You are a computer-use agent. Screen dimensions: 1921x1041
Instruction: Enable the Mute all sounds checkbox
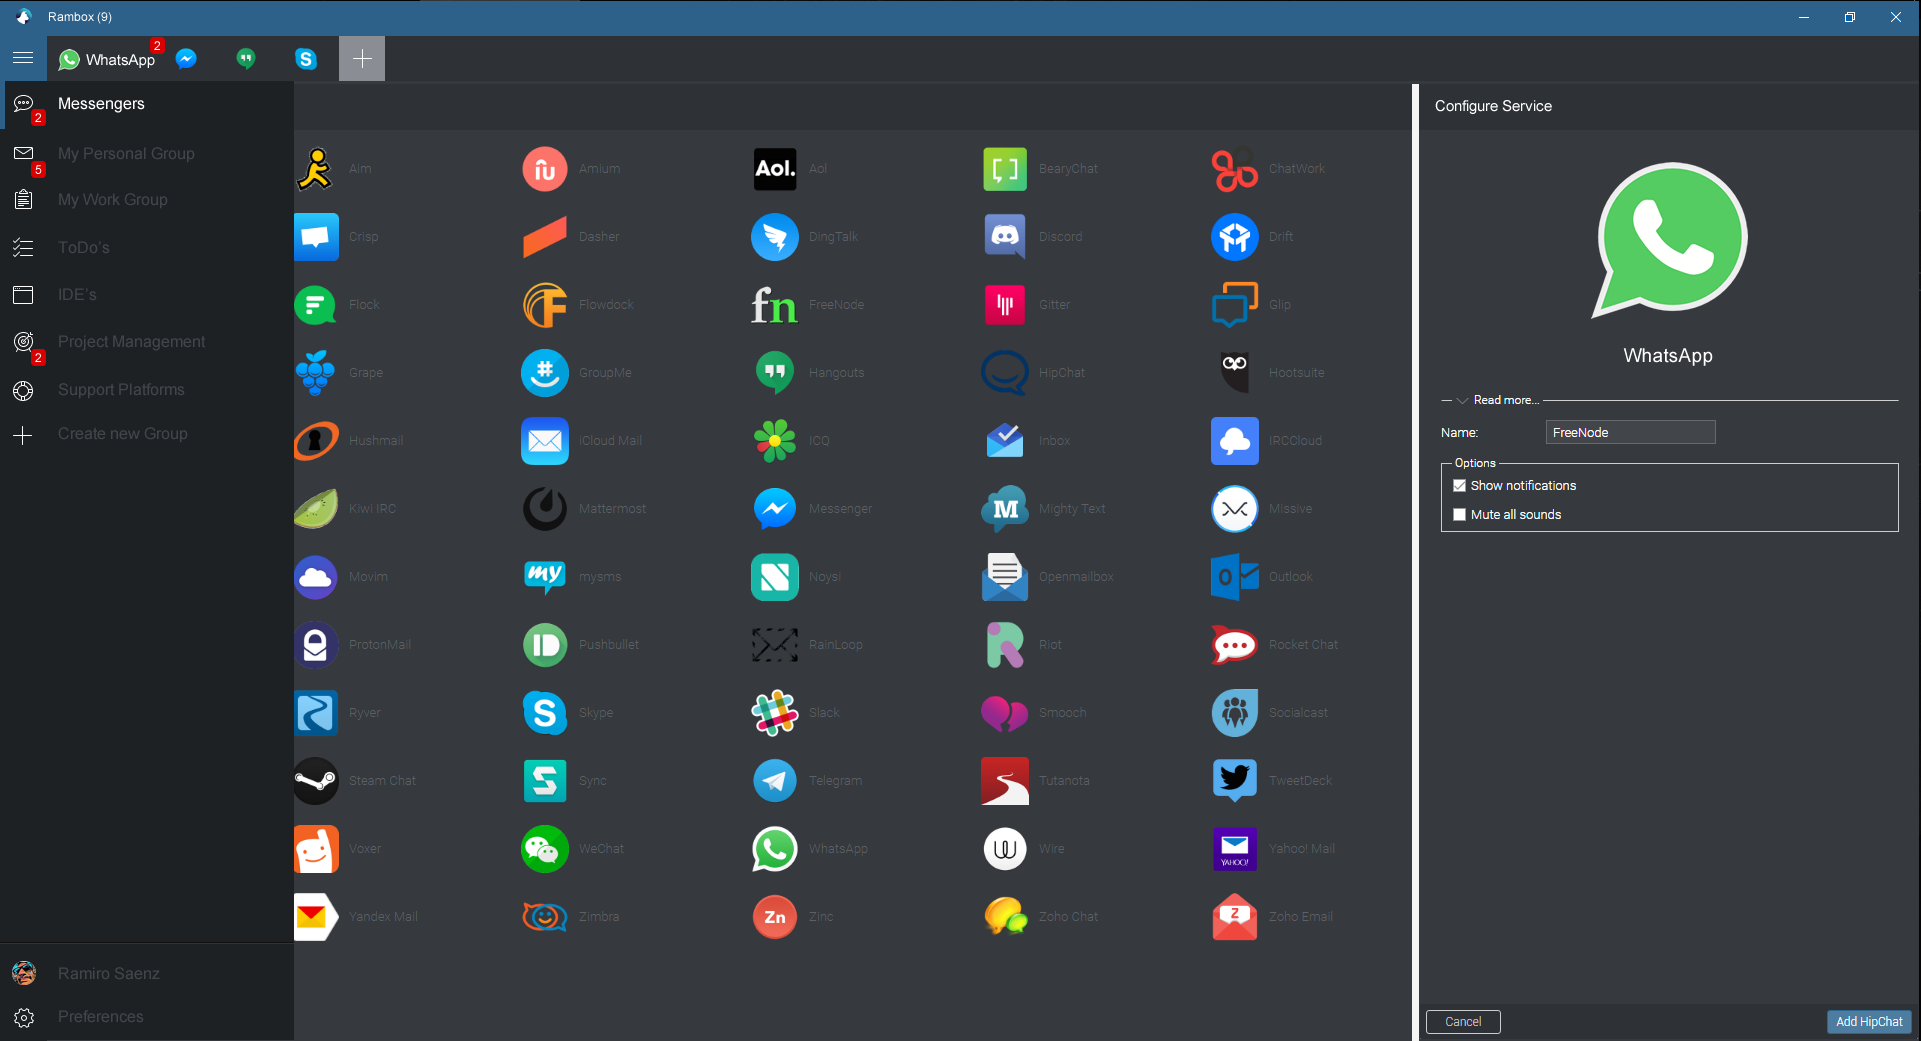1459,515
